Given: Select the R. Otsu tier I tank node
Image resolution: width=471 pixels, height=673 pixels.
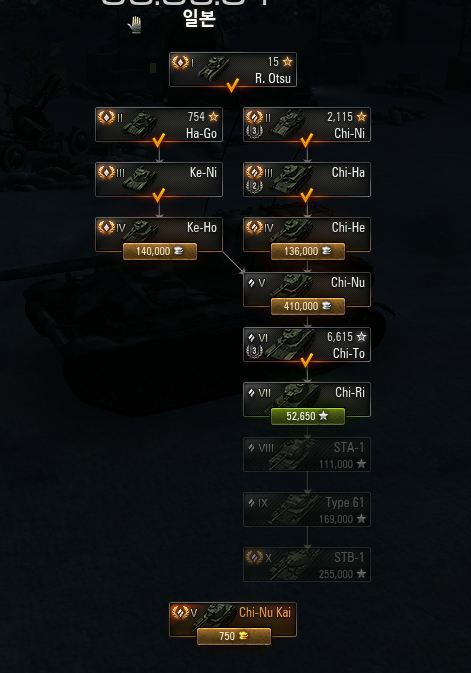Looking at the screenshot, I should 233,70.
